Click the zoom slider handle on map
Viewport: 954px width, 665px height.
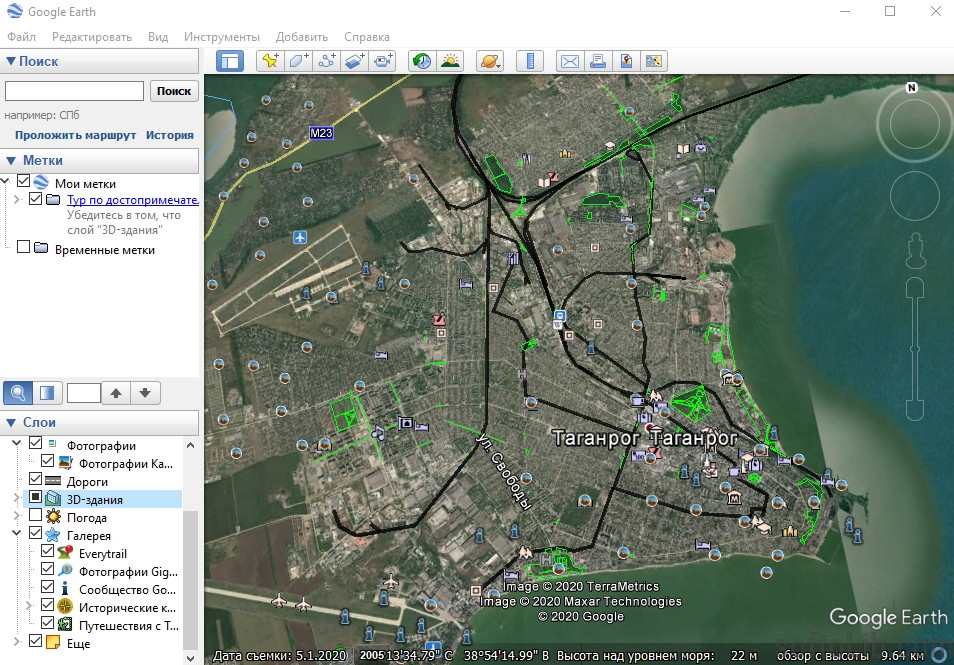tap(914, 349)
